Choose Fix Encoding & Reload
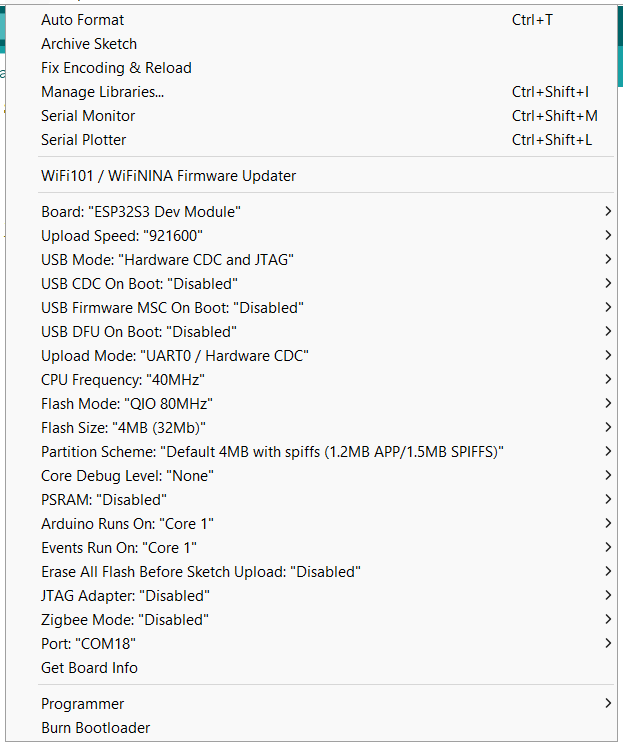623x748 pixels. tap(116, 68)
